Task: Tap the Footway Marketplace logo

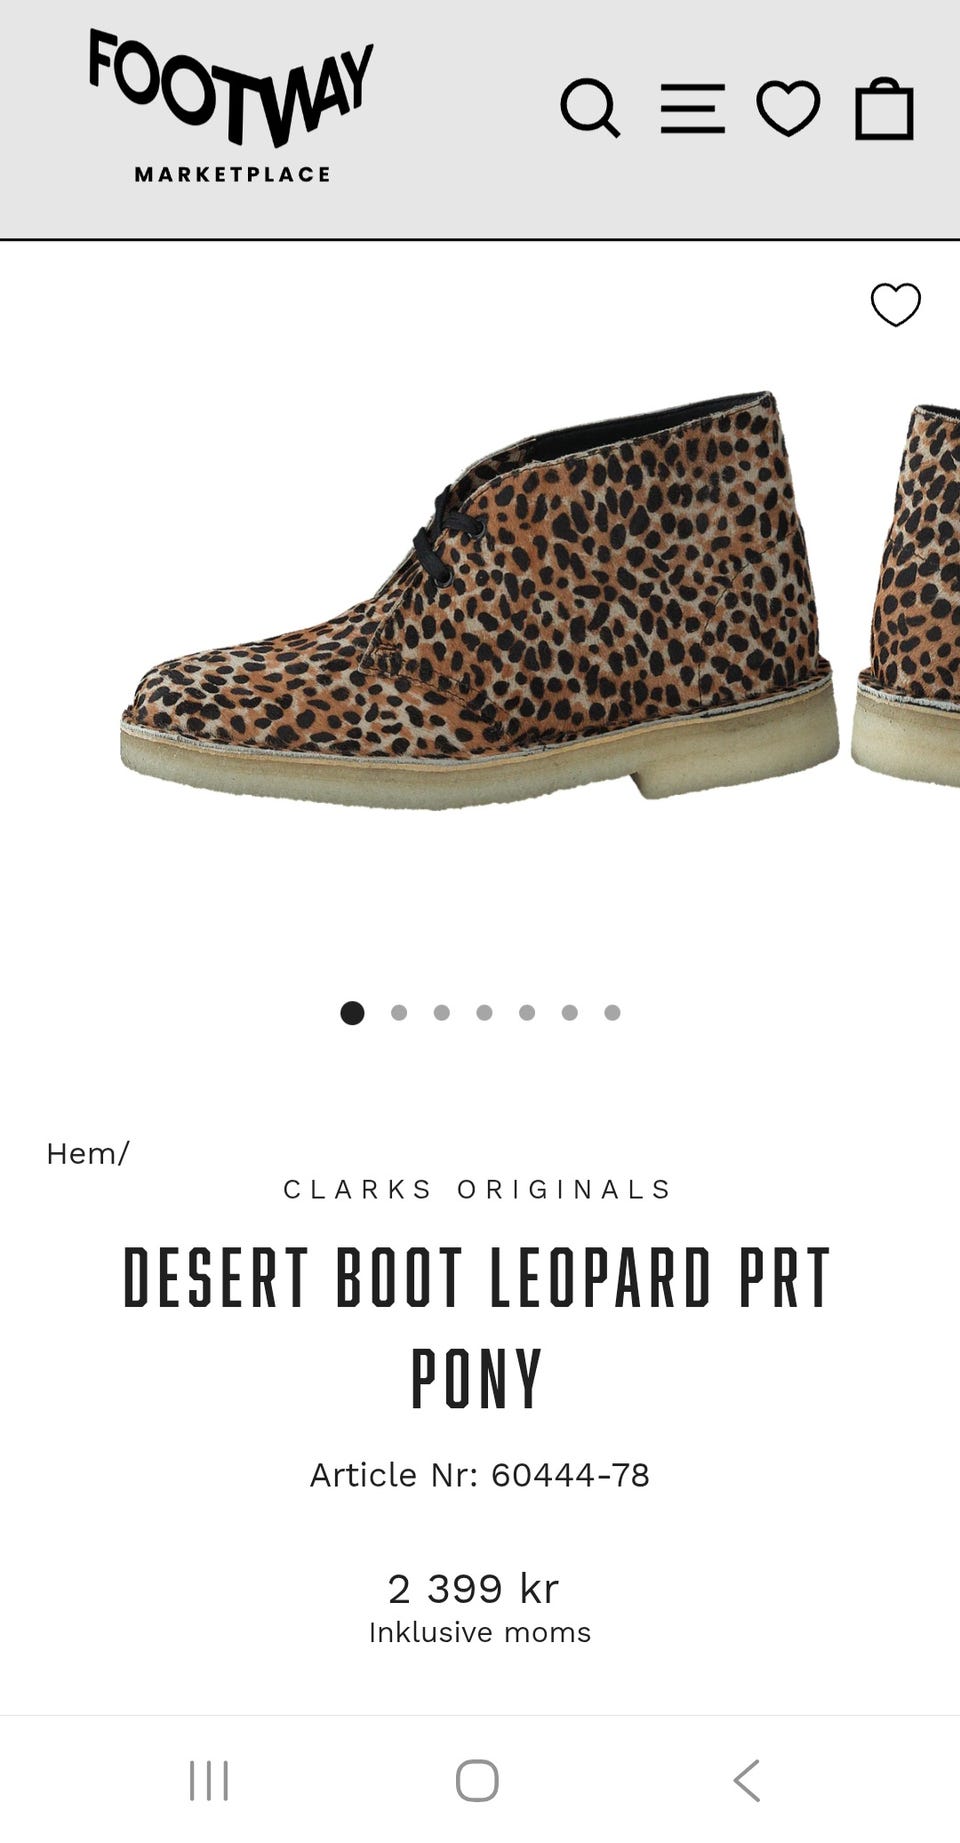Action: pos(232,106)
